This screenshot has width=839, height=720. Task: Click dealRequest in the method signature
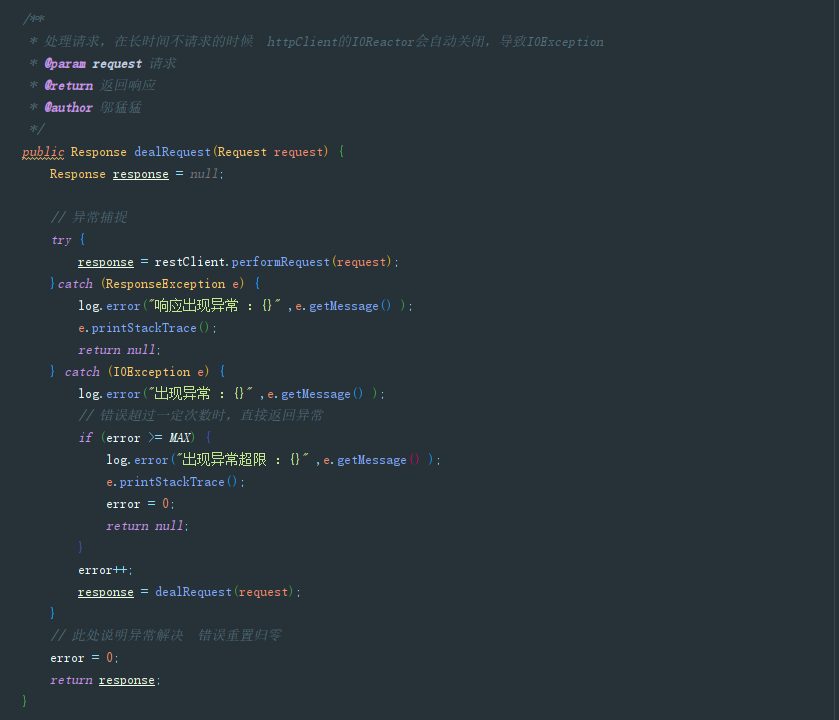point(173,152)
